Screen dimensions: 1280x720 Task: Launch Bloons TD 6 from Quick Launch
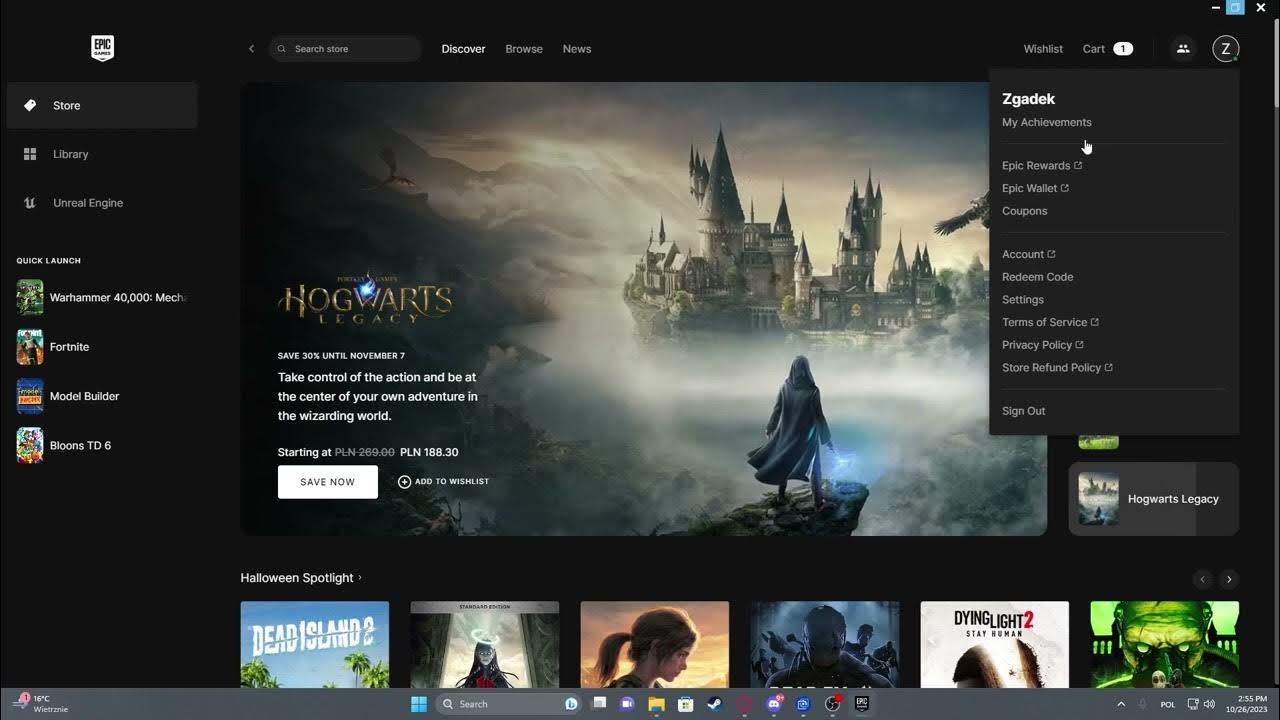tap(80, 445)
